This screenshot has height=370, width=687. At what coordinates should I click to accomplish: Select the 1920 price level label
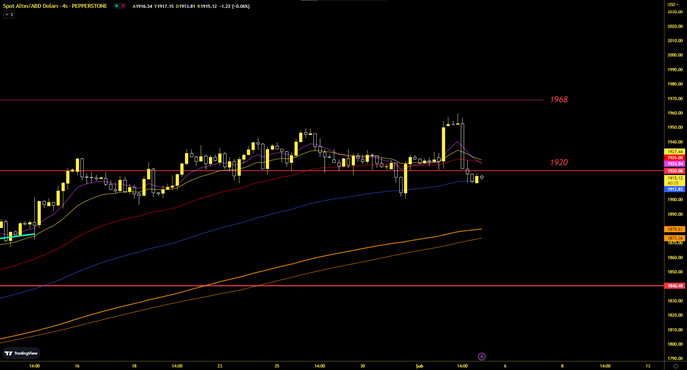click(559, 163)
